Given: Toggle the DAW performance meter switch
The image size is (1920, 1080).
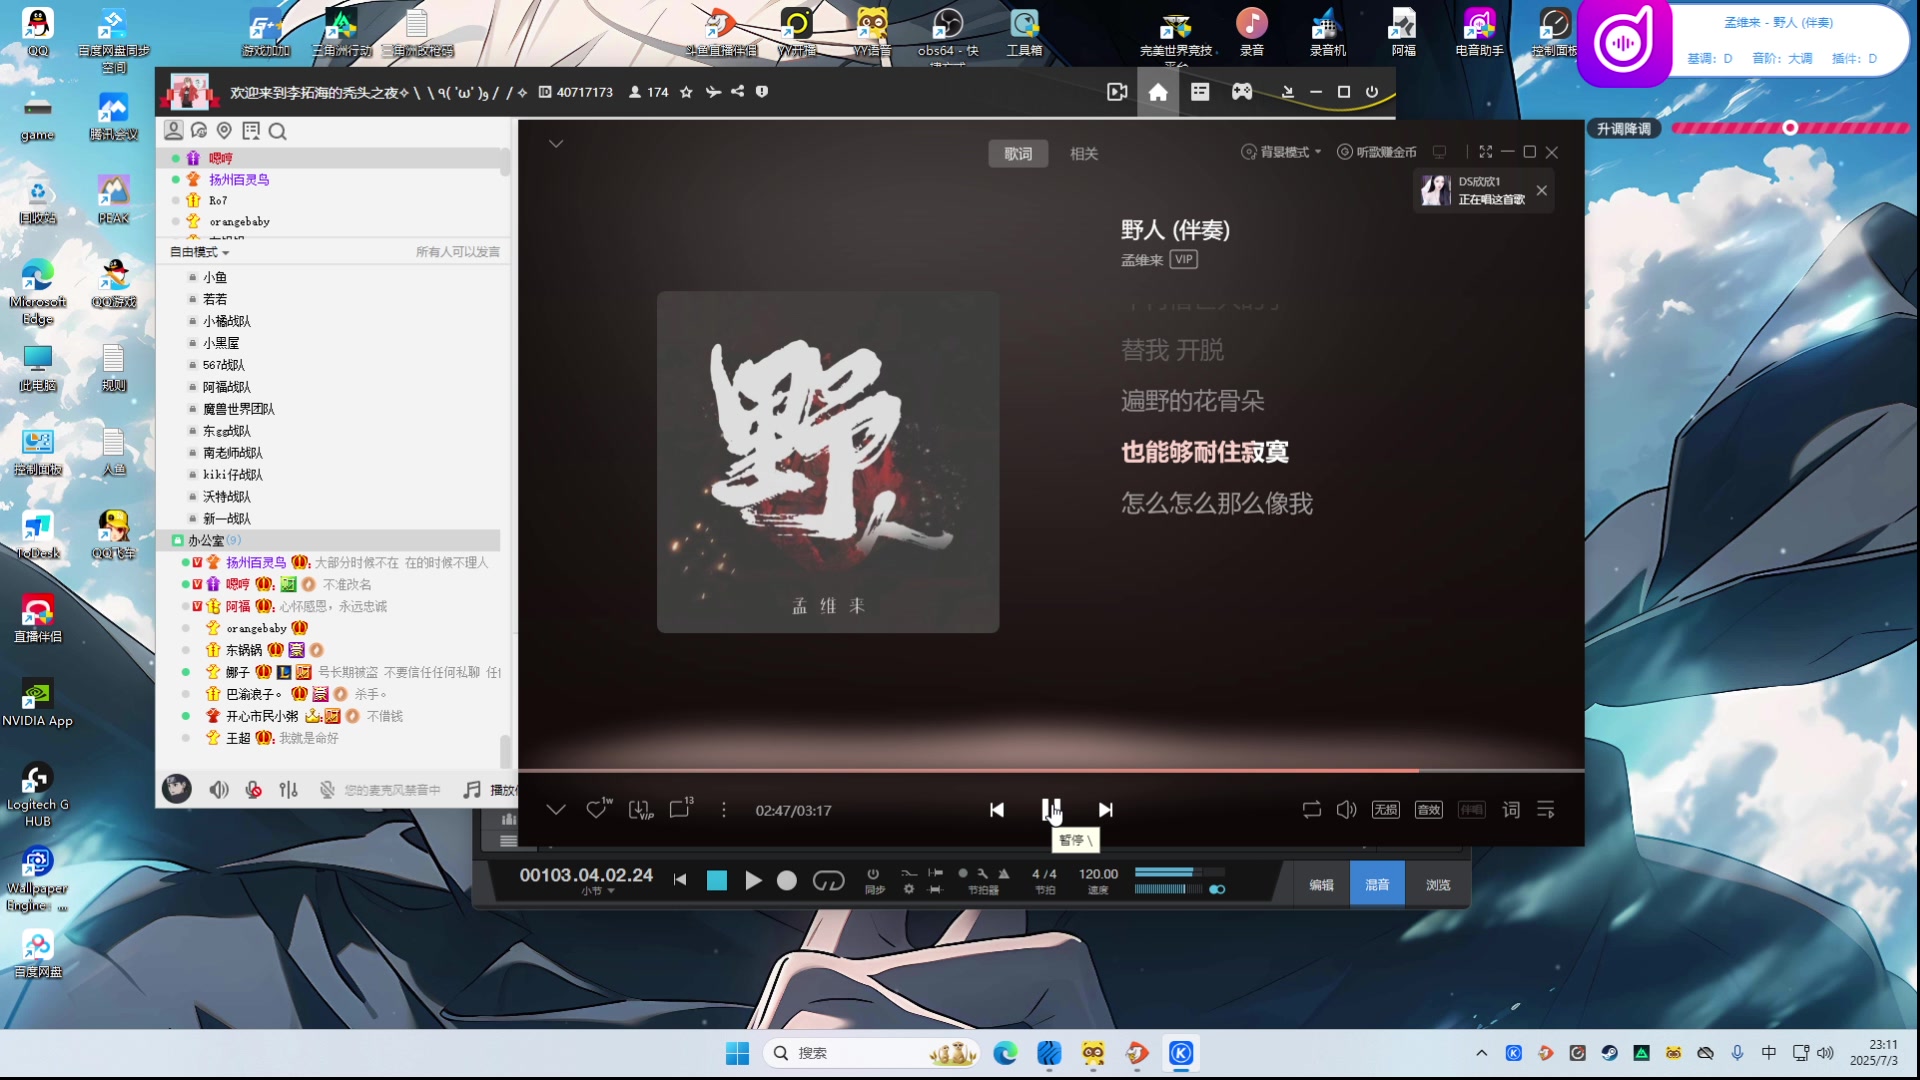Looking at the screenshot, I should pyautogui.click(x=1217, y=889).
